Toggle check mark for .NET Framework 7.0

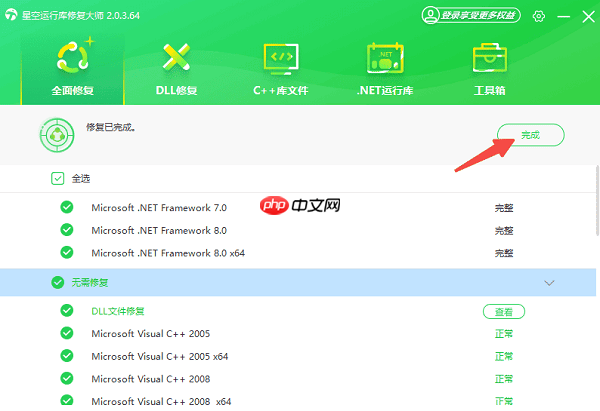(67, 208)
